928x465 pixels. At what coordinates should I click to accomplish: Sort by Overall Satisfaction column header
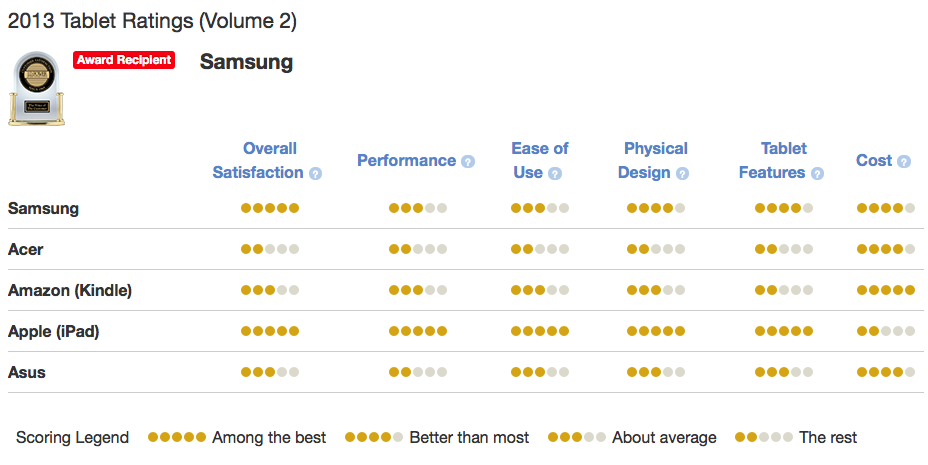[x=258, y=160]
